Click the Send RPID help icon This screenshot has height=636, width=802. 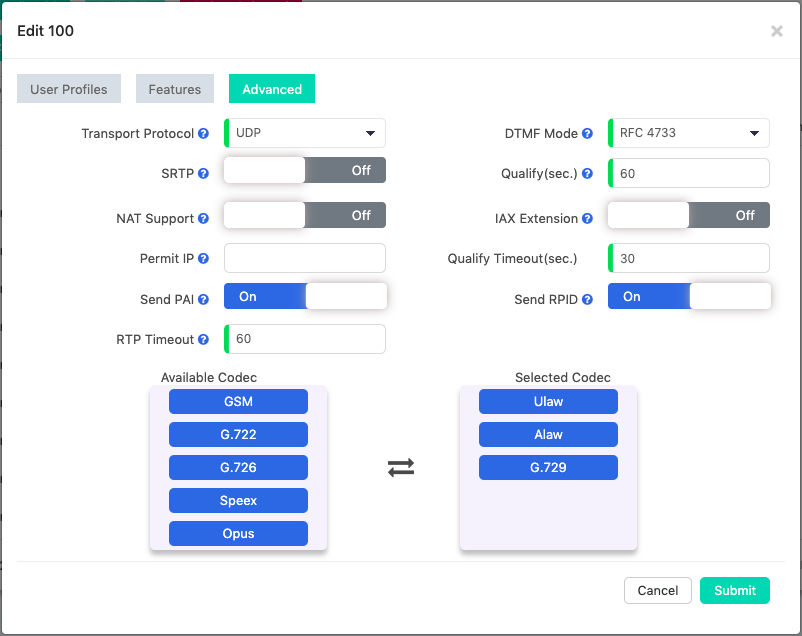(587, 299)
